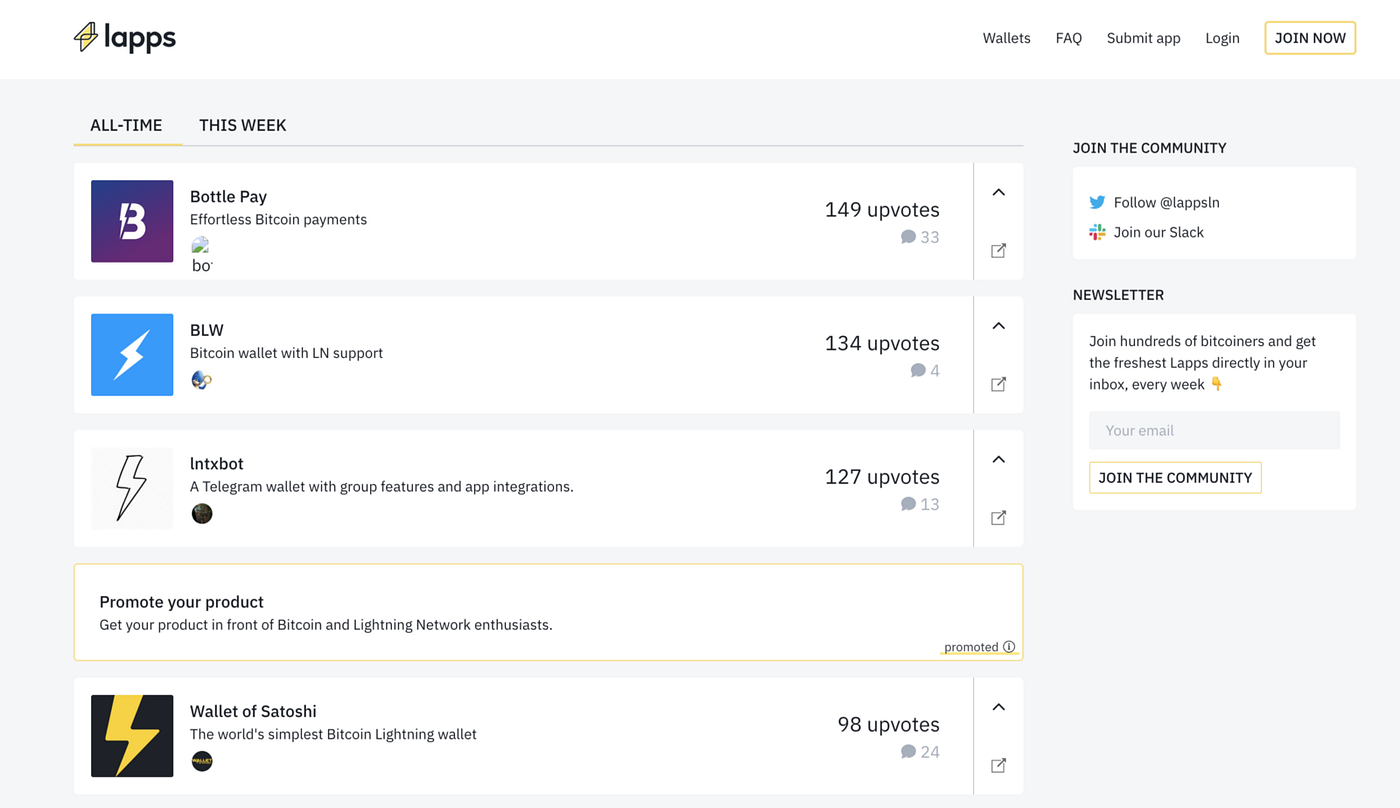Open Wallet of Satoshi external link icon
Viewport: 1400px width, 808px height.
tap(998, 765)
